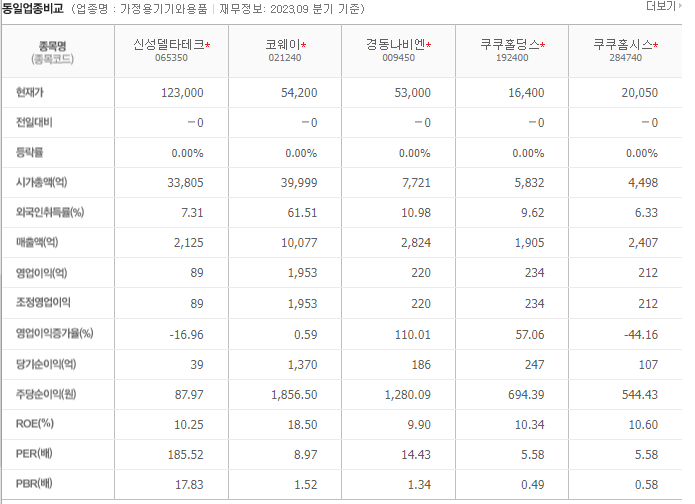Viewport: 695px width, 504px height.
Task: Click operating profit growth 110.01 cell
Action: (x=413, y=335)
